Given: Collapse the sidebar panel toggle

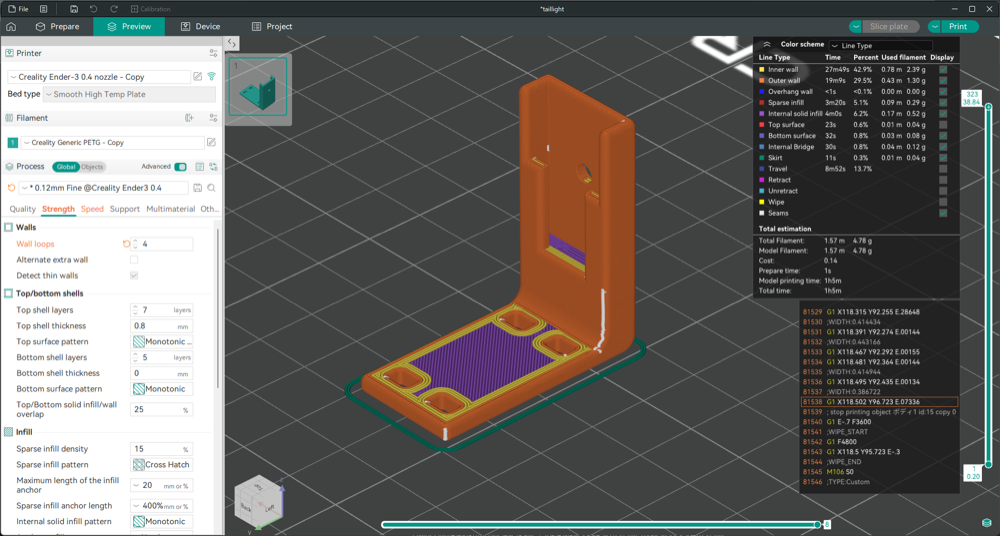Looking at the screenshot, I should (x=232, y=43).
